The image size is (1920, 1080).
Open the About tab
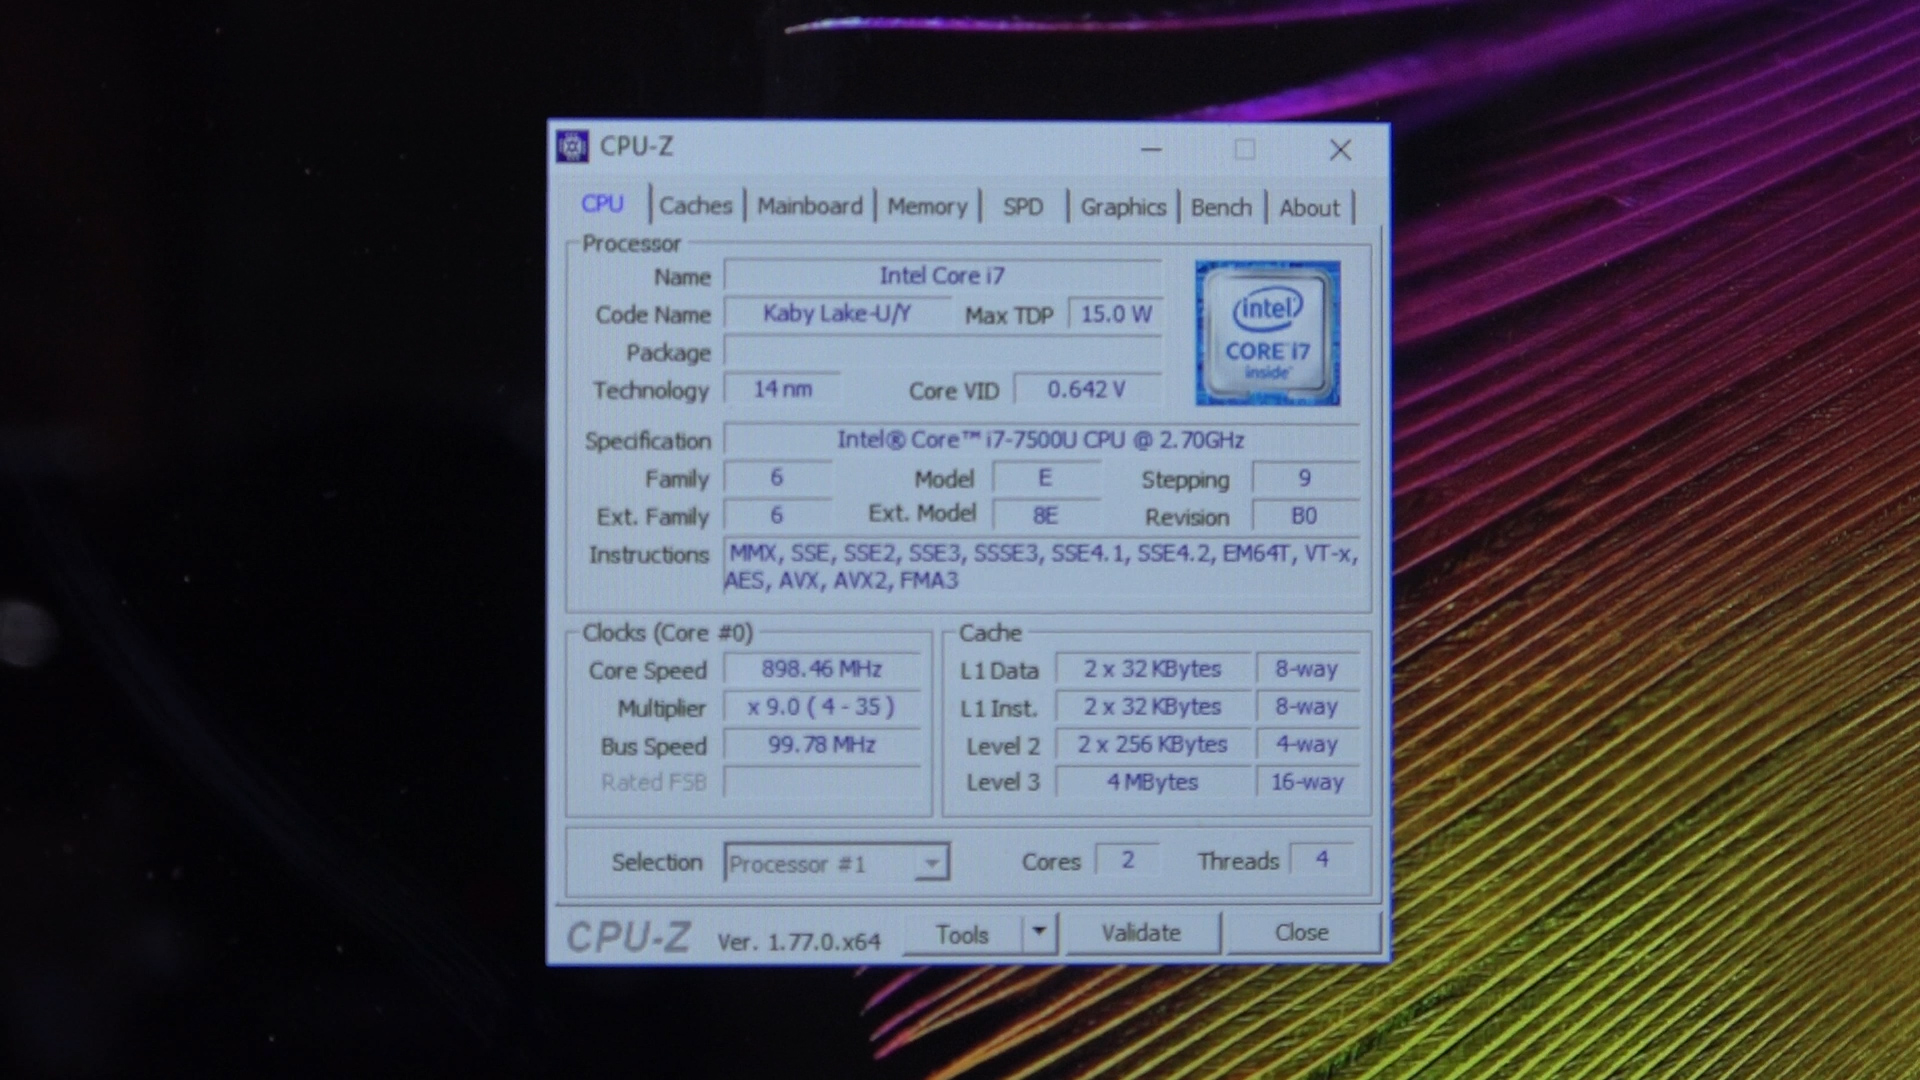coord(1309,208)
